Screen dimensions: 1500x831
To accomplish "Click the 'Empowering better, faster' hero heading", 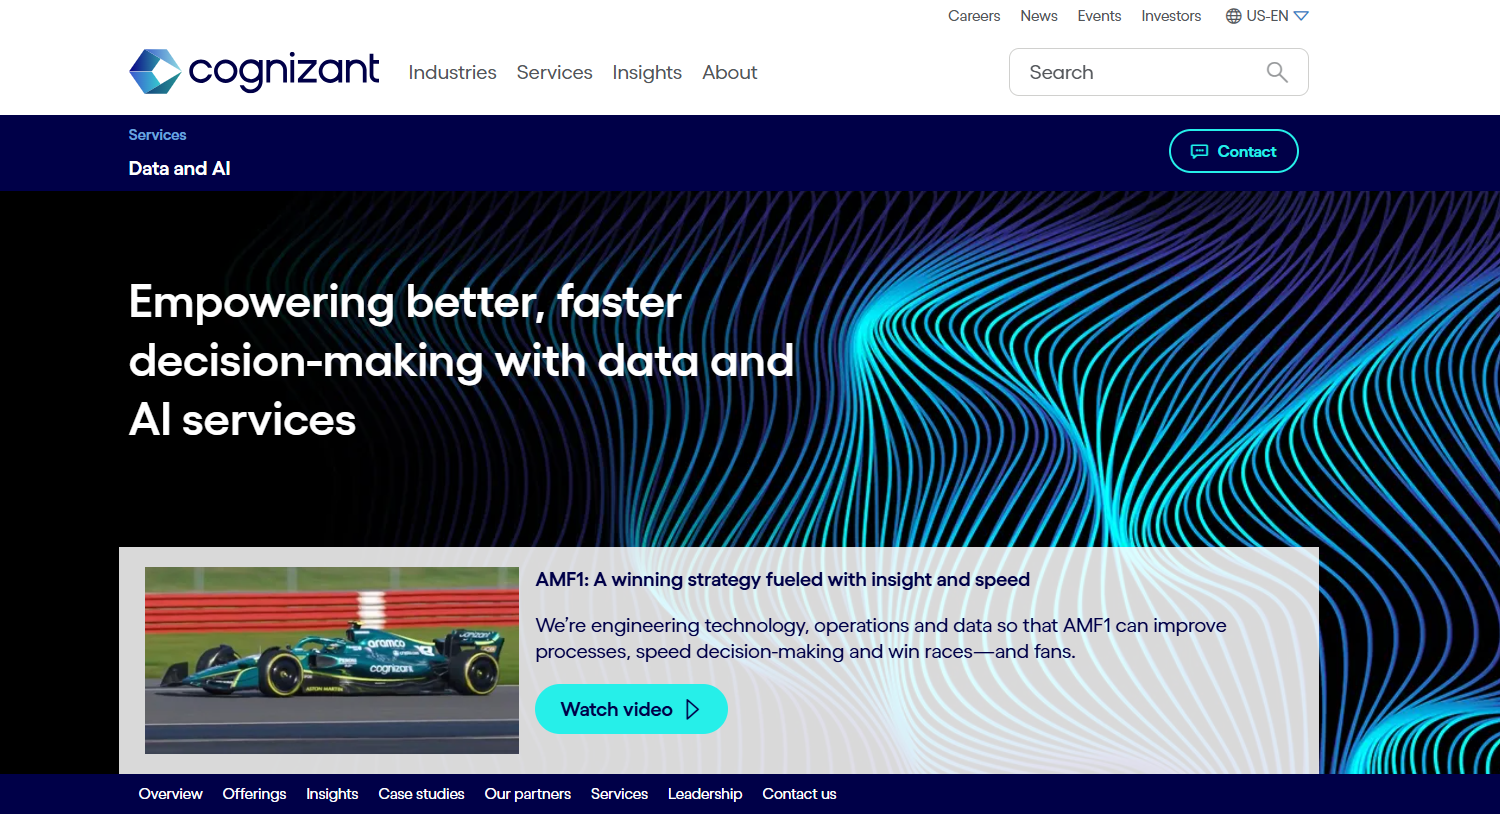I will tap(461, 360).
